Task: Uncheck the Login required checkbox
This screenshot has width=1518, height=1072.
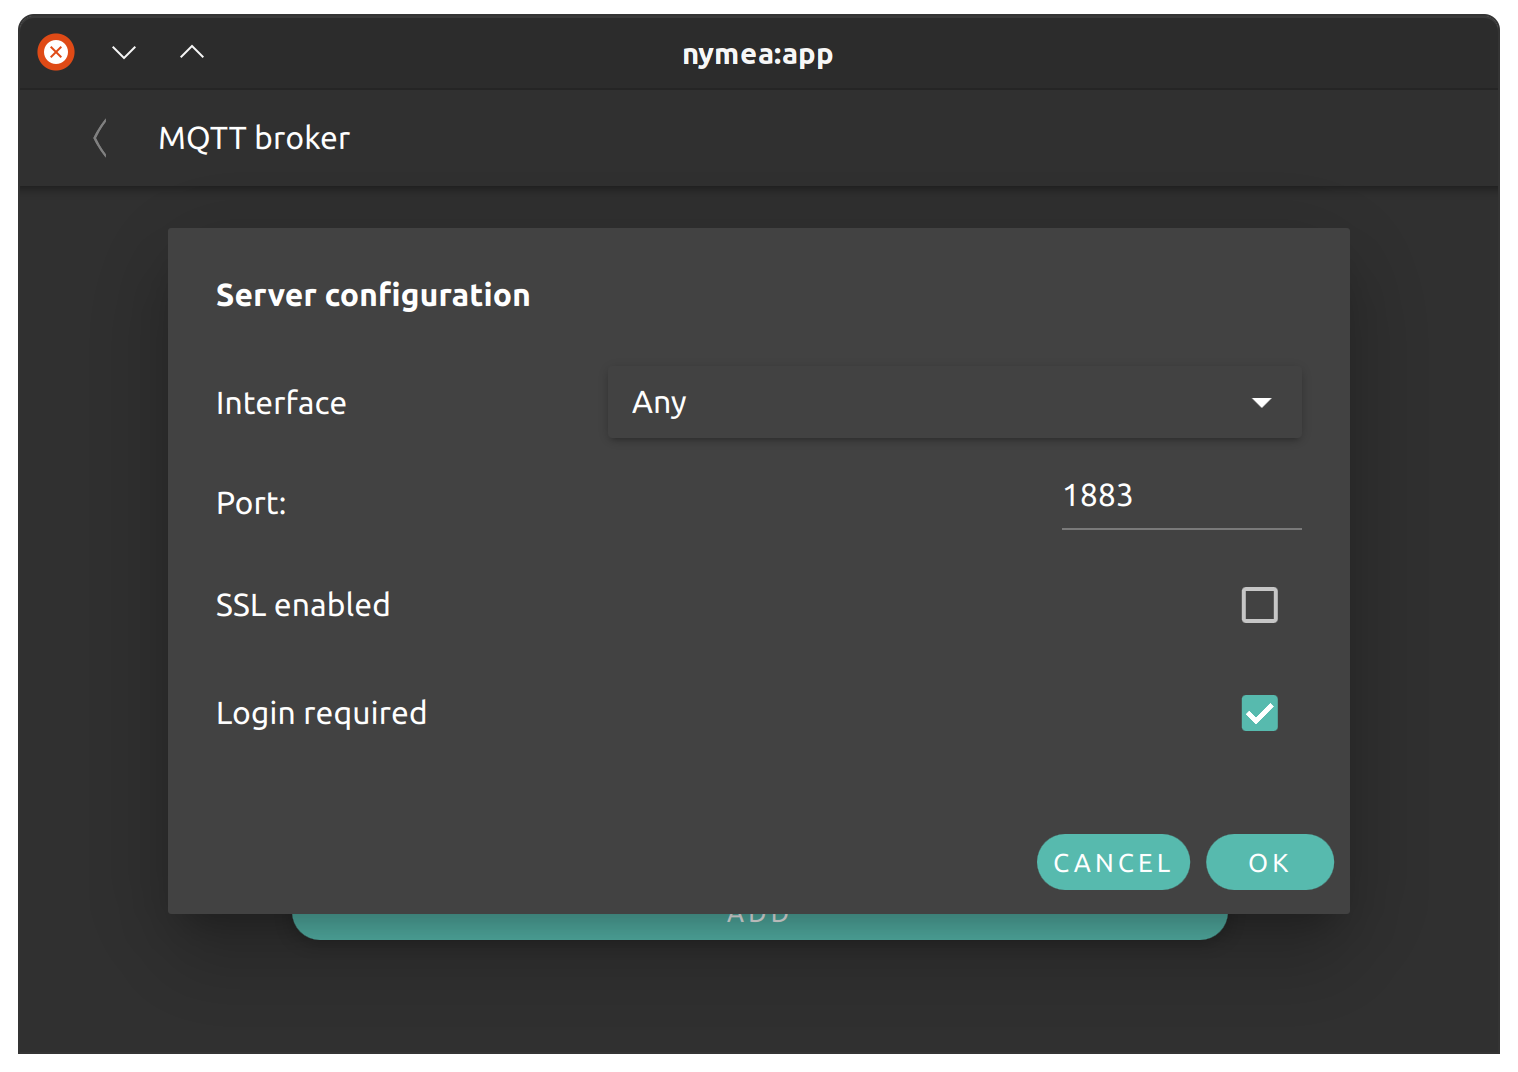Action: (1259, 713)
